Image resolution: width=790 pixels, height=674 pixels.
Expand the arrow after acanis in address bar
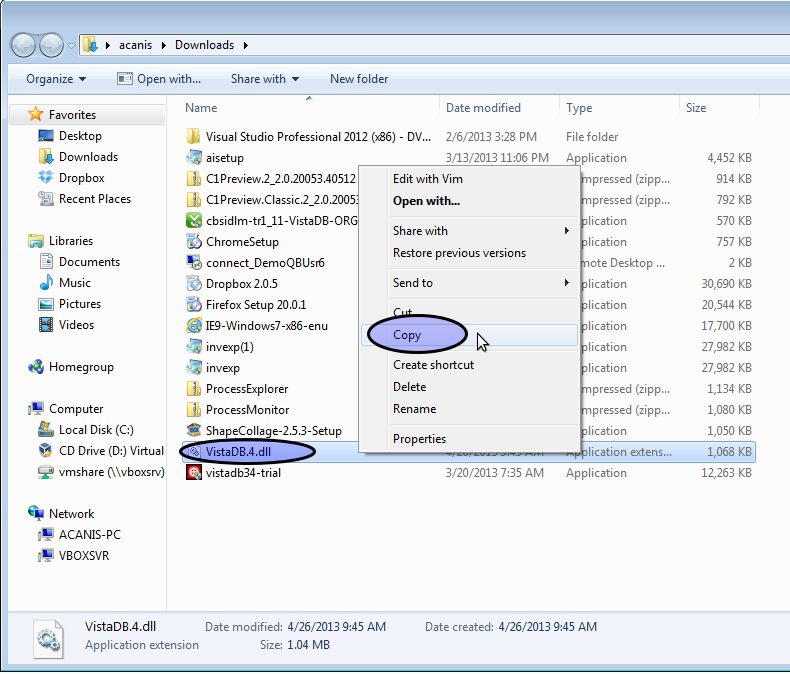tap(164, 45)
